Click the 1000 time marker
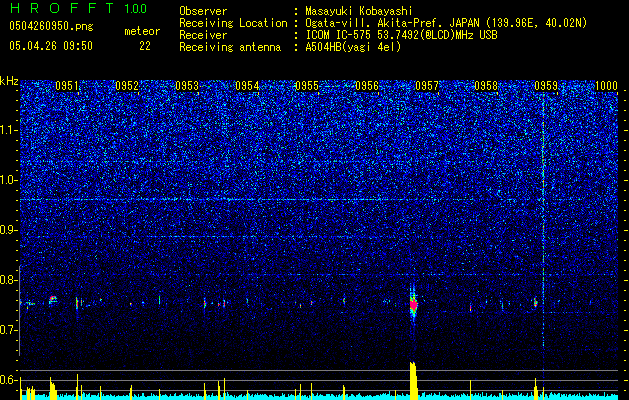Image resolution: width=629 pixels, height=400 pixels. click(606, 86)
